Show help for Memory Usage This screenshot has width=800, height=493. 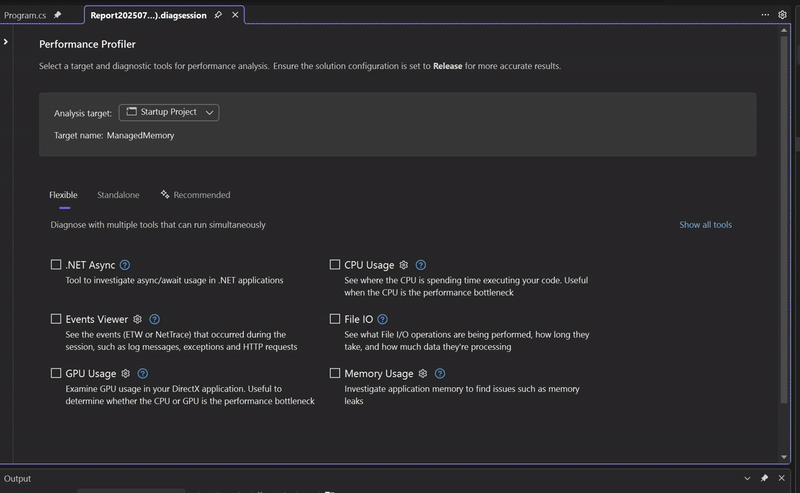pos(439,374)
